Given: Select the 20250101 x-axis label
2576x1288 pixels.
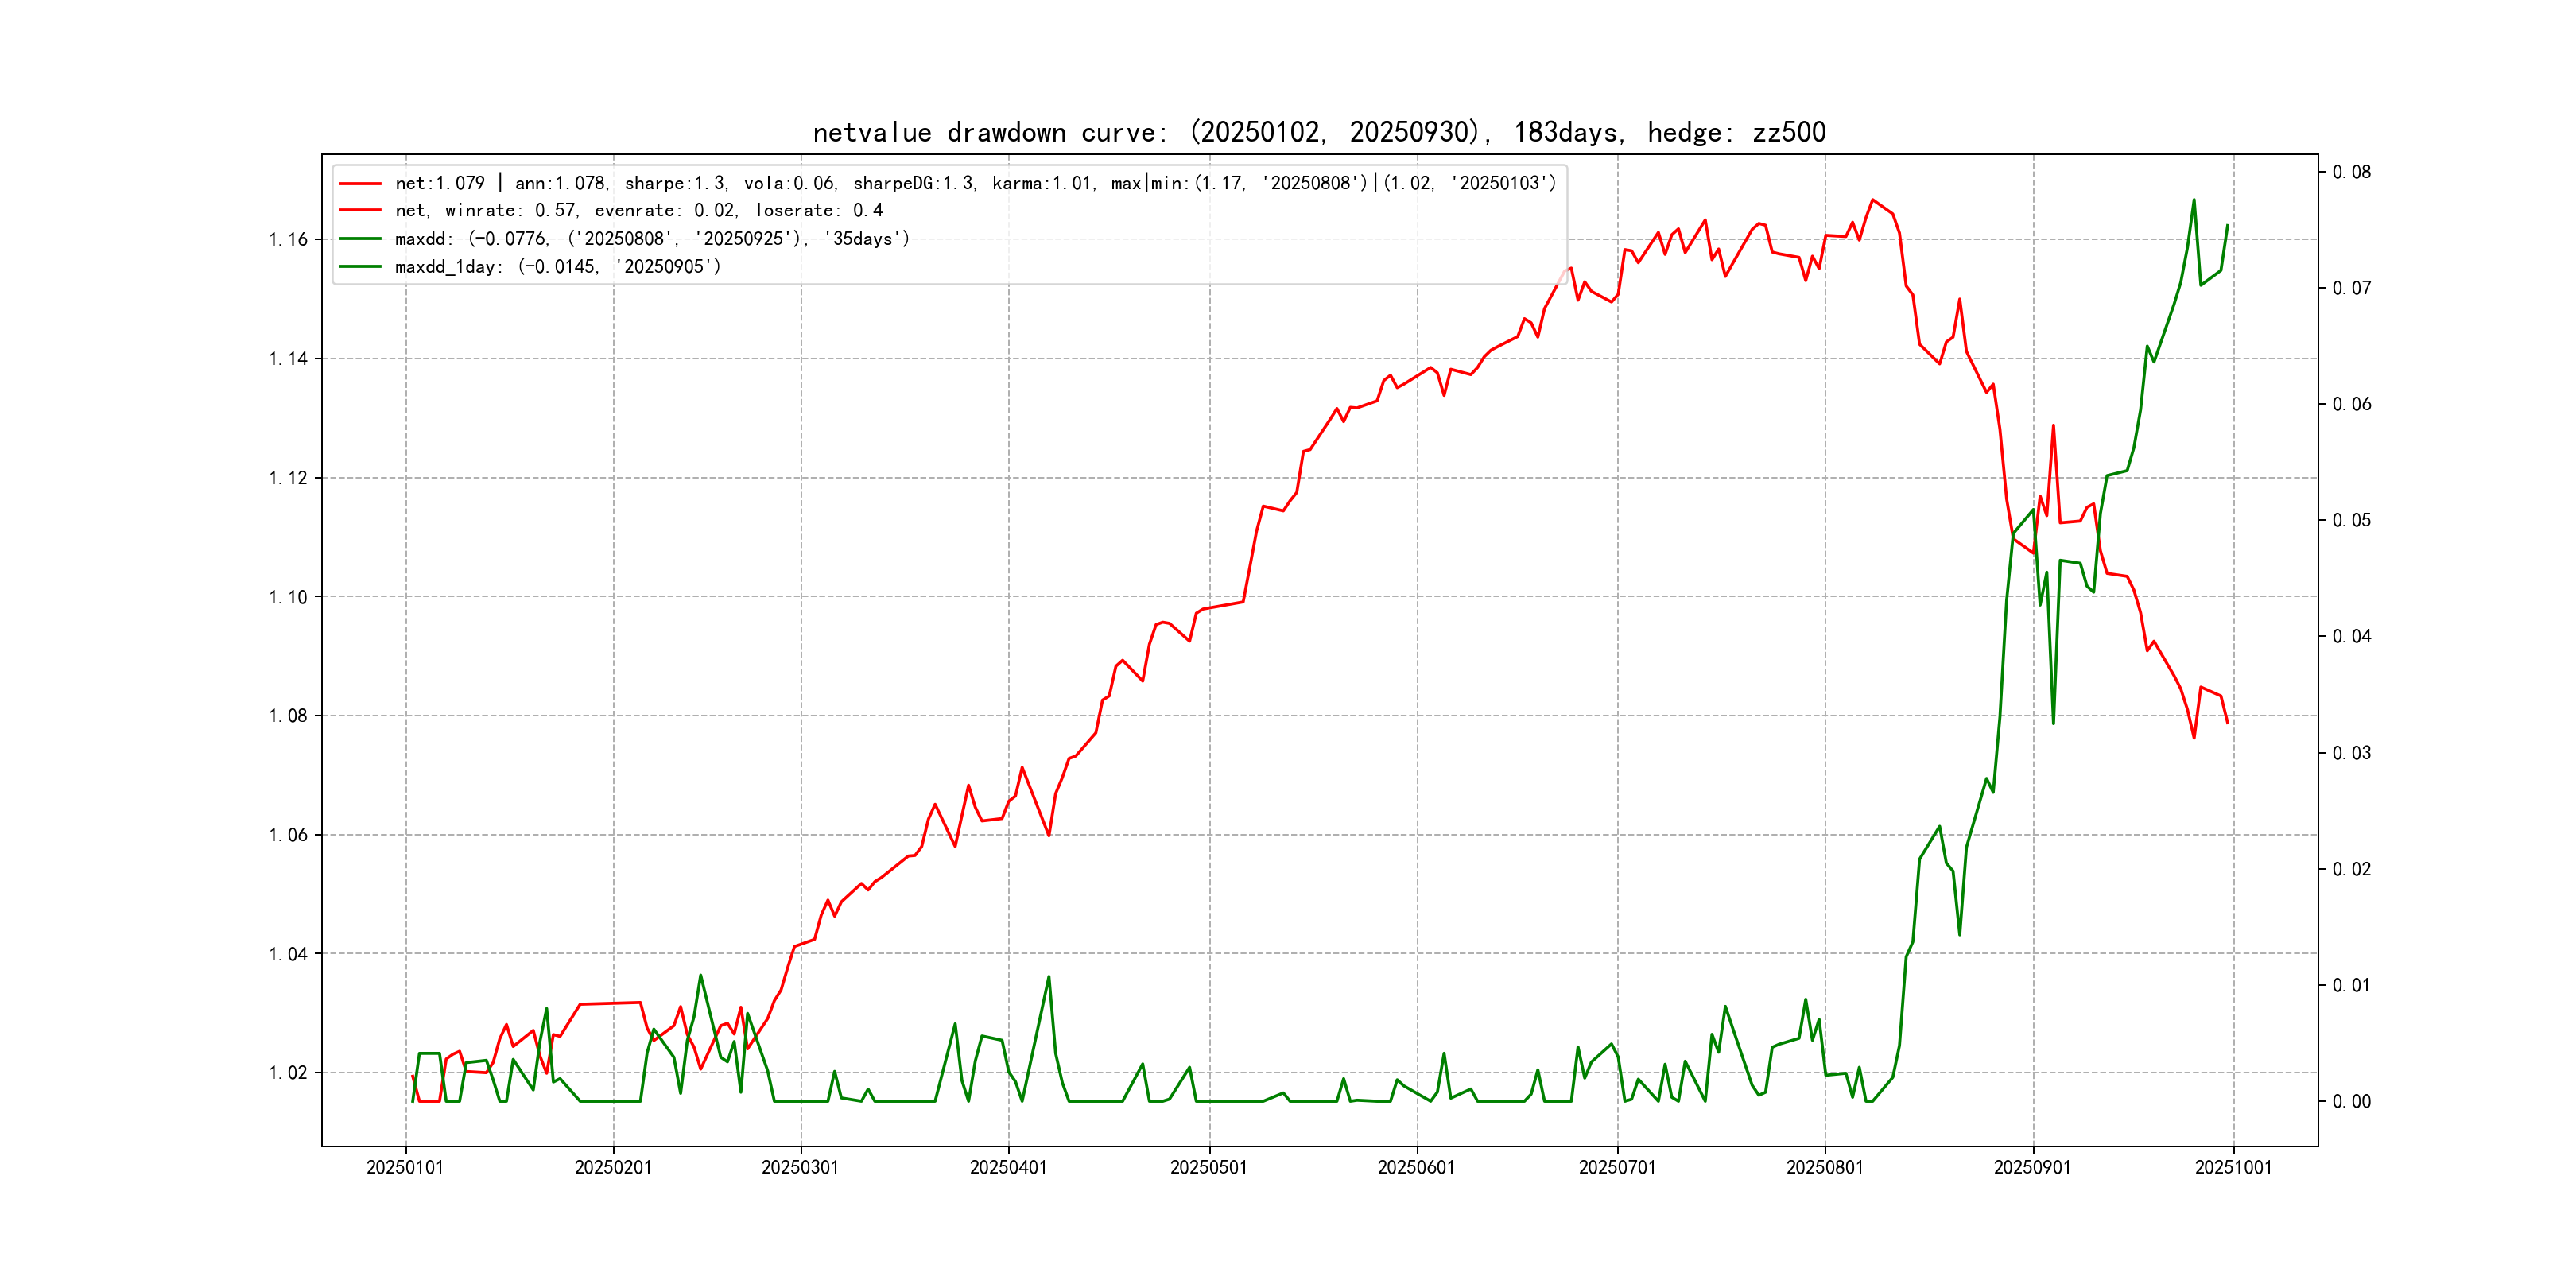Looking at the screenshot, I should click(x=405, y=1168).
